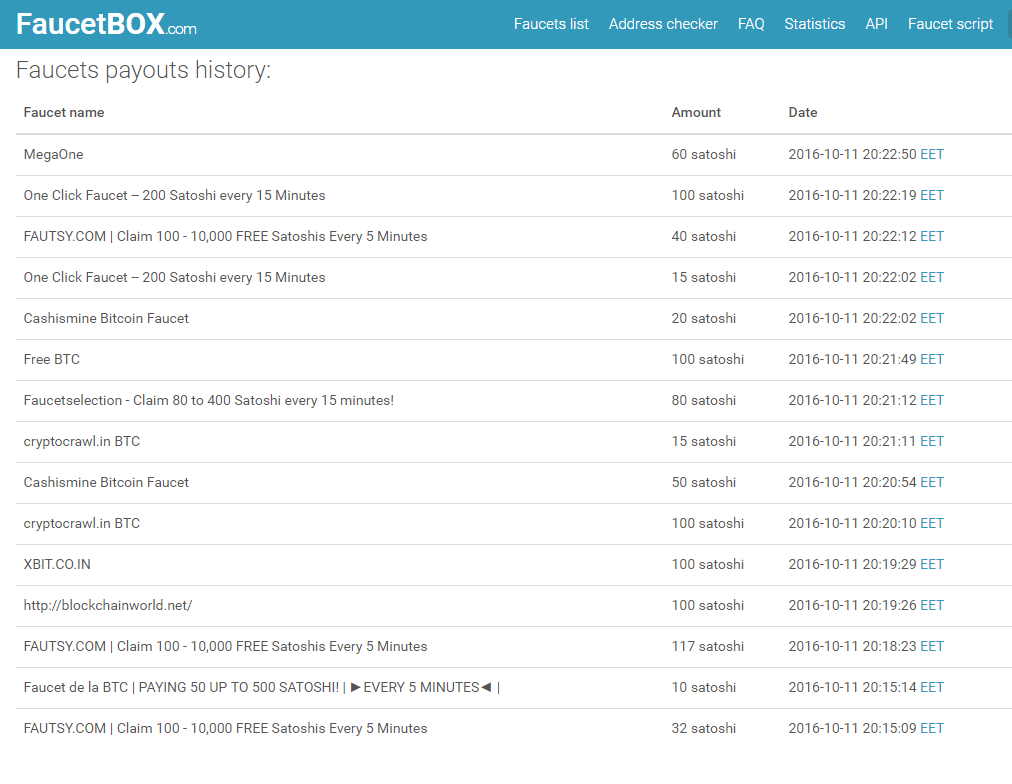This screenshot has height=784, width=1012.
Task: Click the EET link at 20:22:50
Action: [x=932, y=154]
